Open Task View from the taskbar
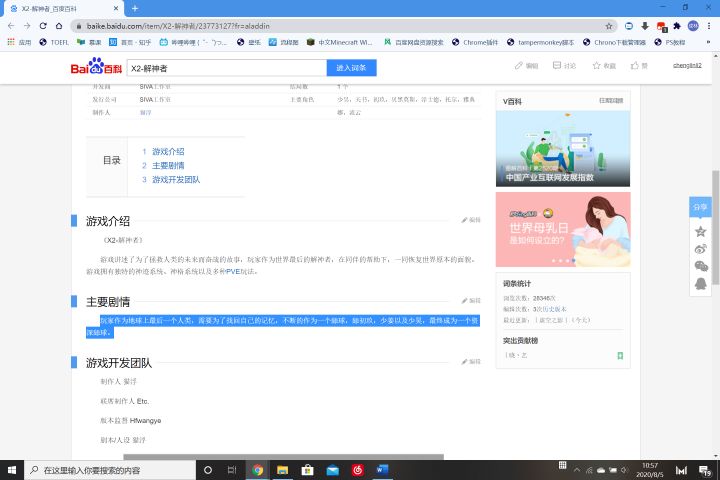This screenshot has height=480, width=720. pos(232,470)
